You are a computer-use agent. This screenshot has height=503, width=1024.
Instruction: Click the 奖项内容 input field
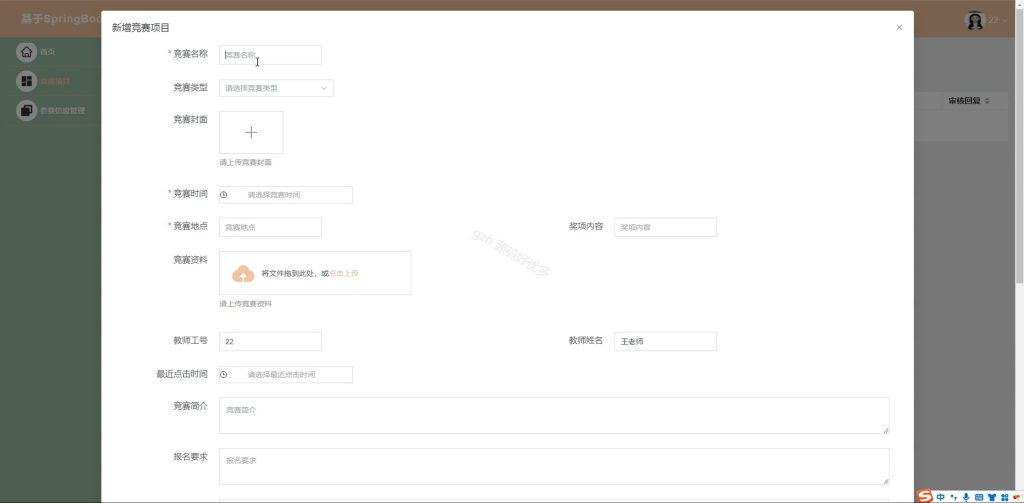tap(665, 227)
